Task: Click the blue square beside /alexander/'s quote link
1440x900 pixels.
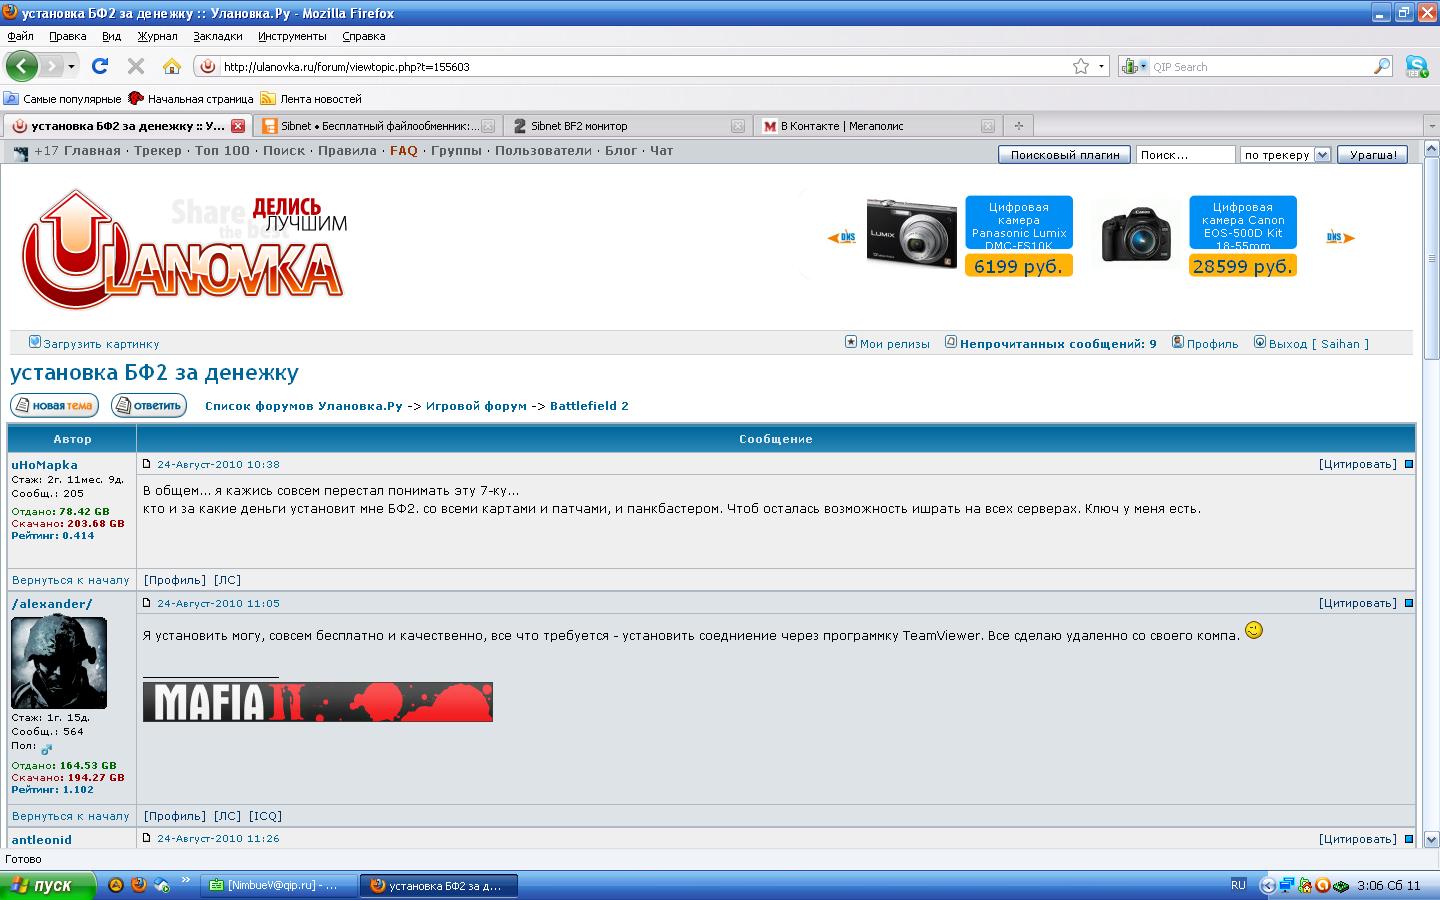Action: [x=1408, y=603]
